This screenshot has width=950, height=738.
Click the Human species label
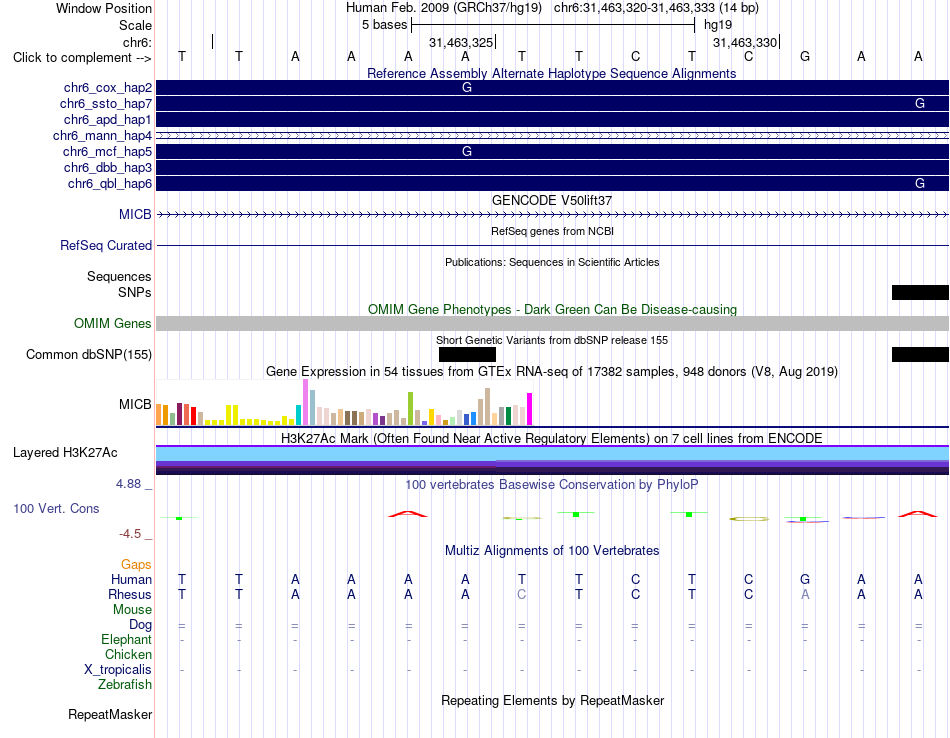coord(131,579)
